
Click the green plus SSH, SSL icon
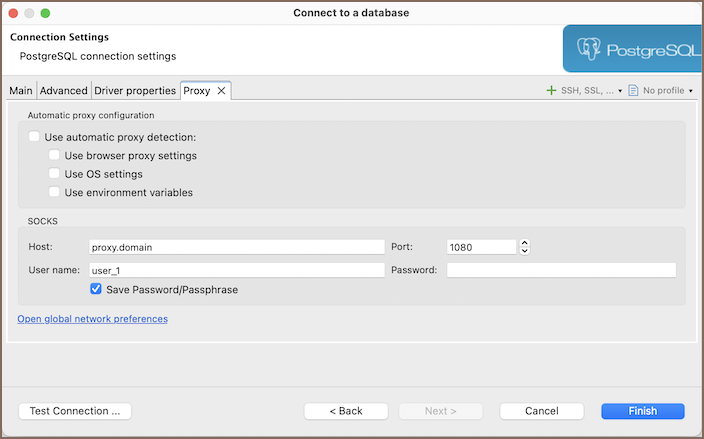coord(551,90)
